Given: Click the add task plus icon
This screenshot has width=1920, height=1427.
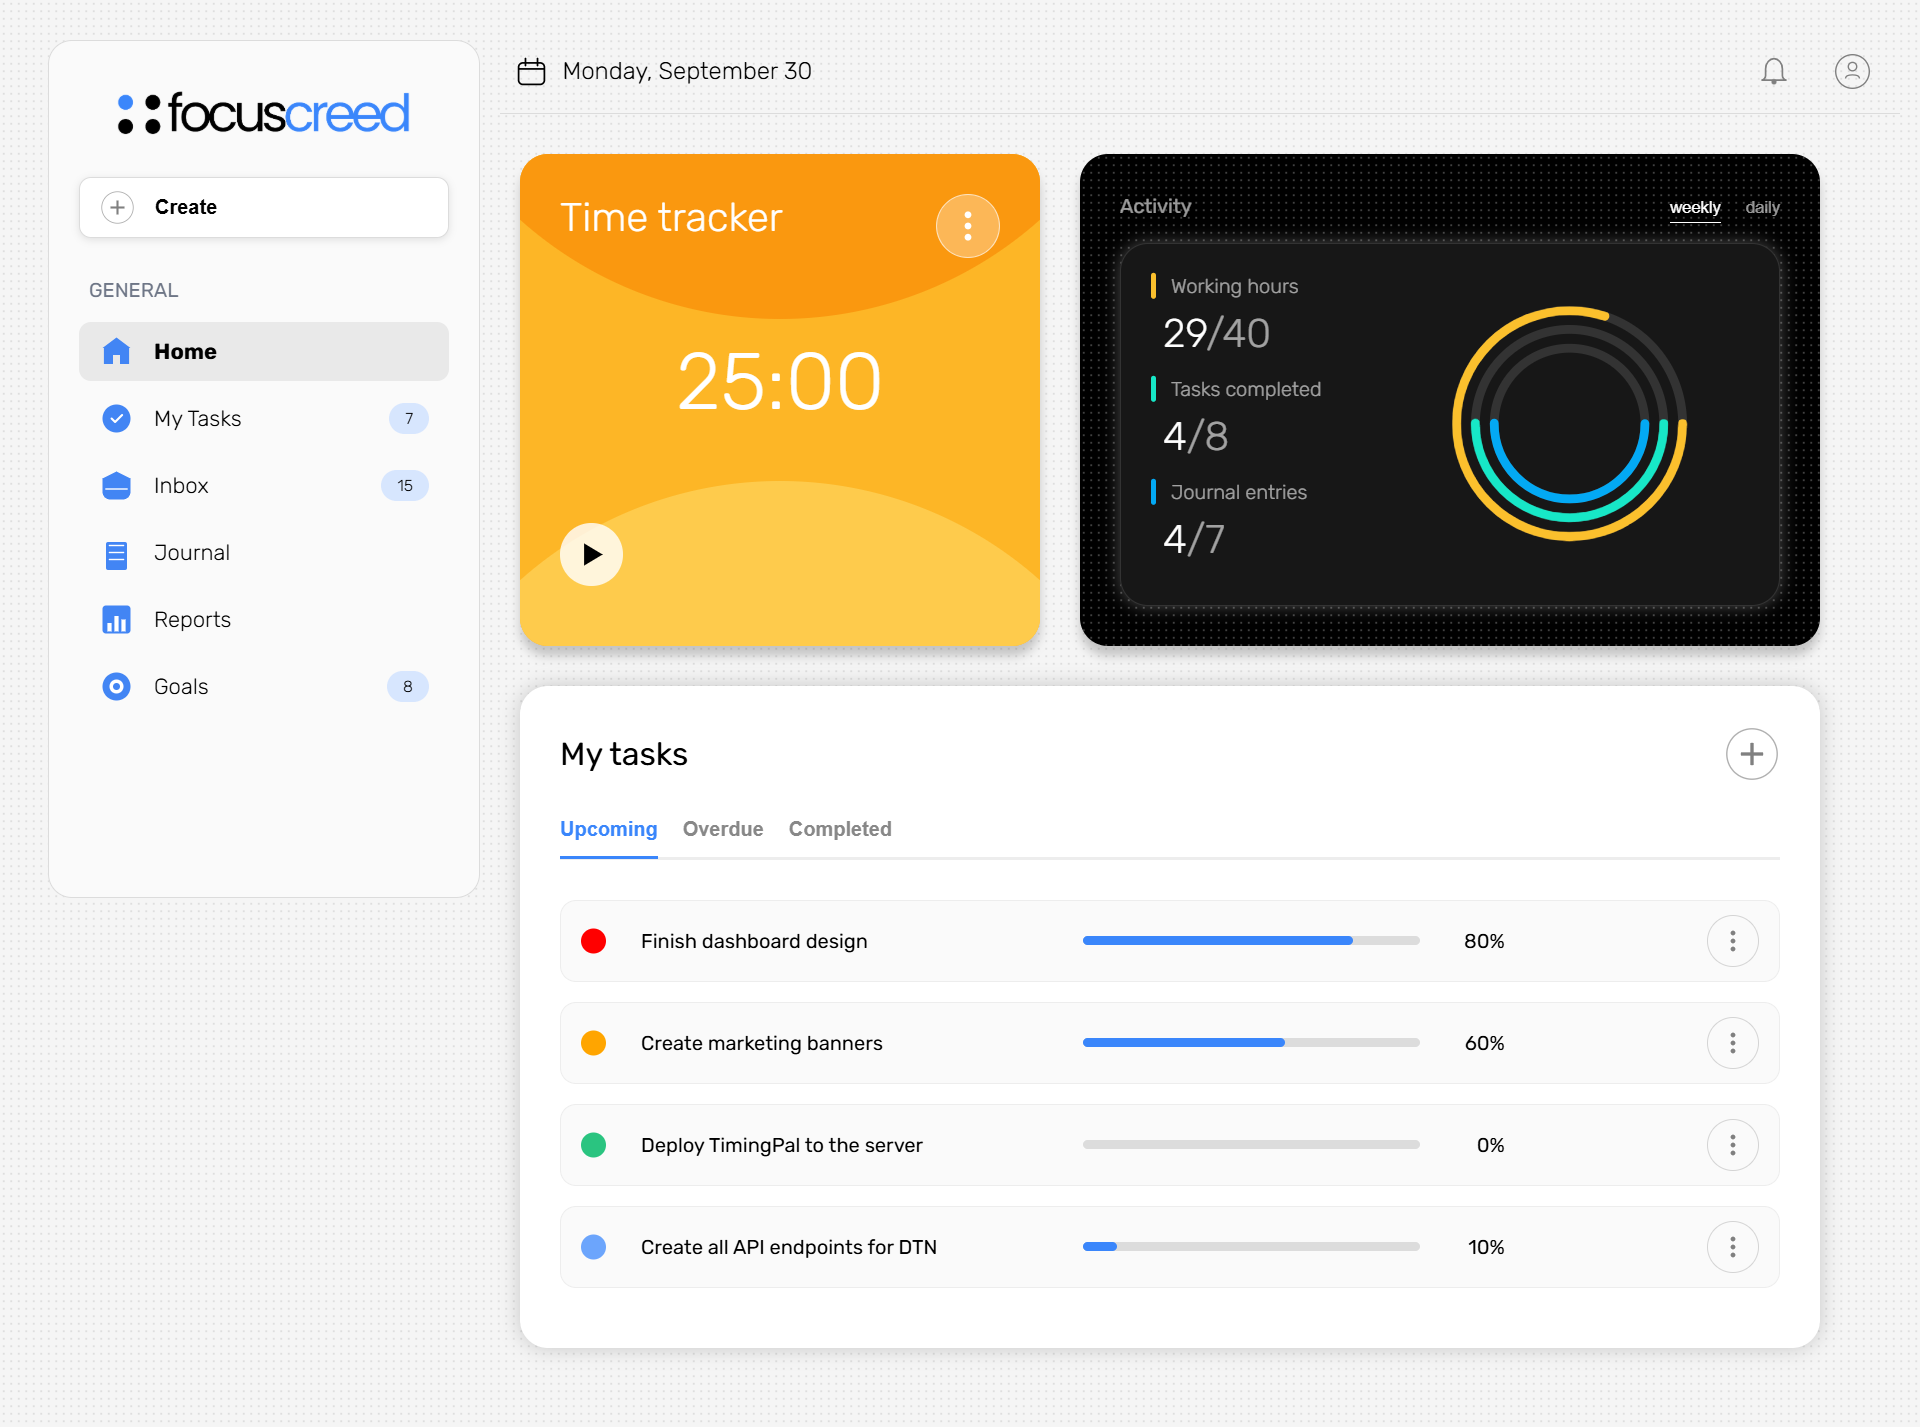Looking at the screenshot, I should [x=1751, y=754].
